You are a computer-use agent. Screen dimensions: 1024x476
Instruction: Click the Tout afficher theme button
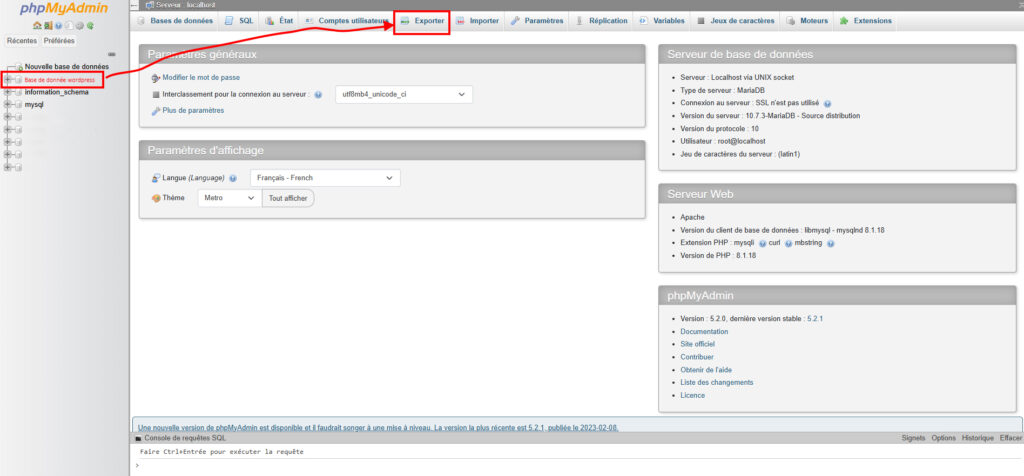tap(288, 198)
